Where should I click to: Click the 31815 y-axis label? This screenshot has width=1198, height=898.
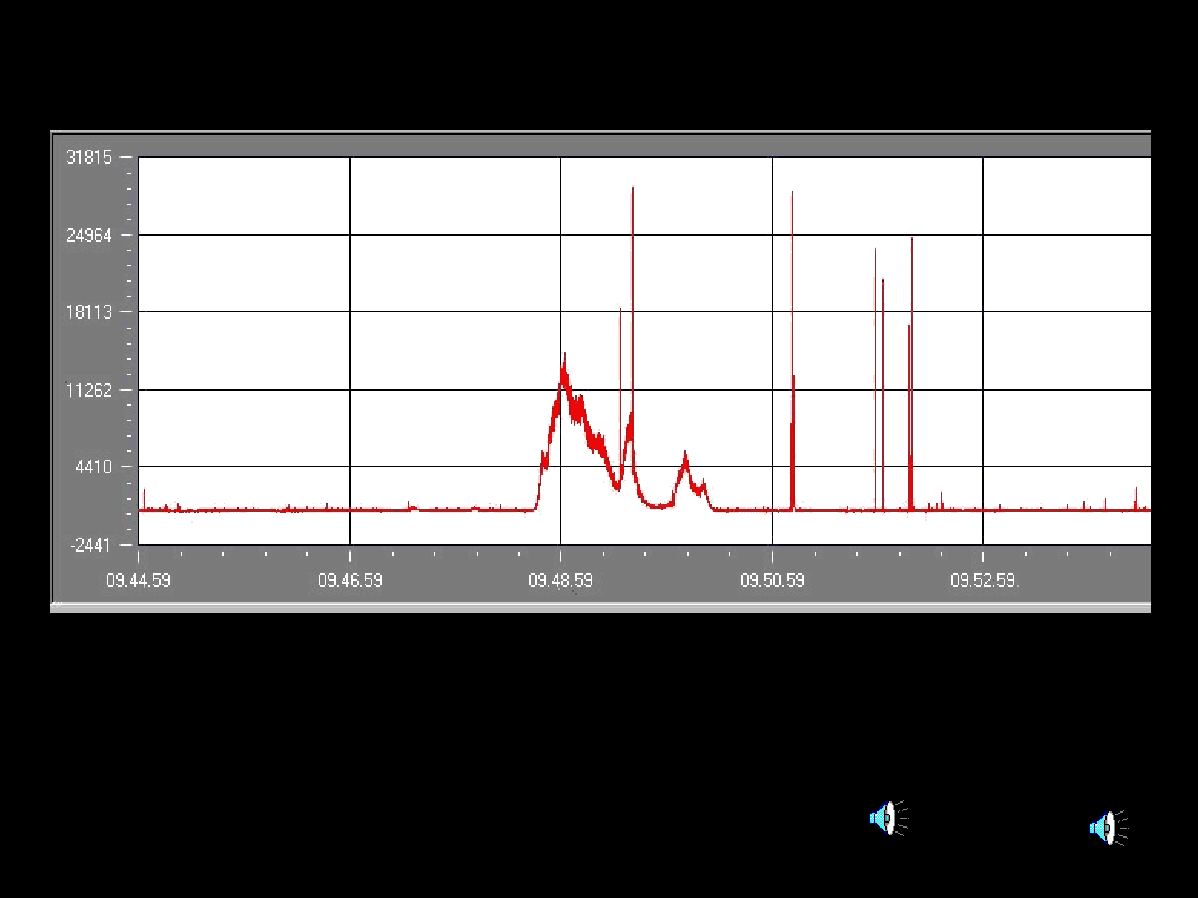[89, 158]
